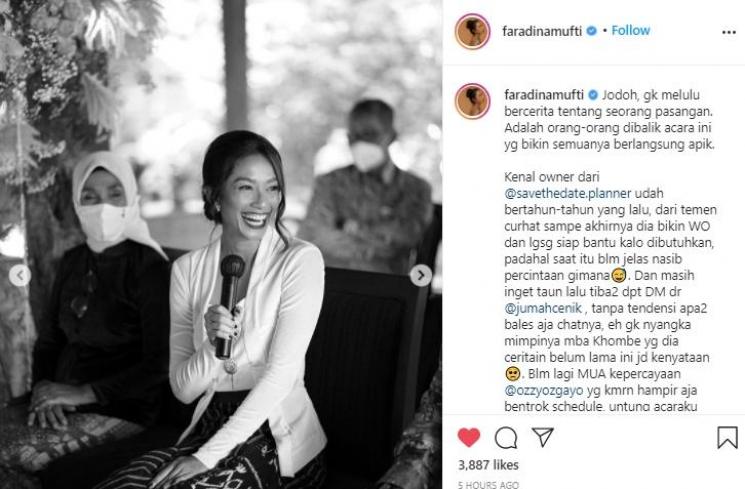This screenshot has height=489, width=745.
Task: Share post using paper plane icon
Action: point(542,437)
